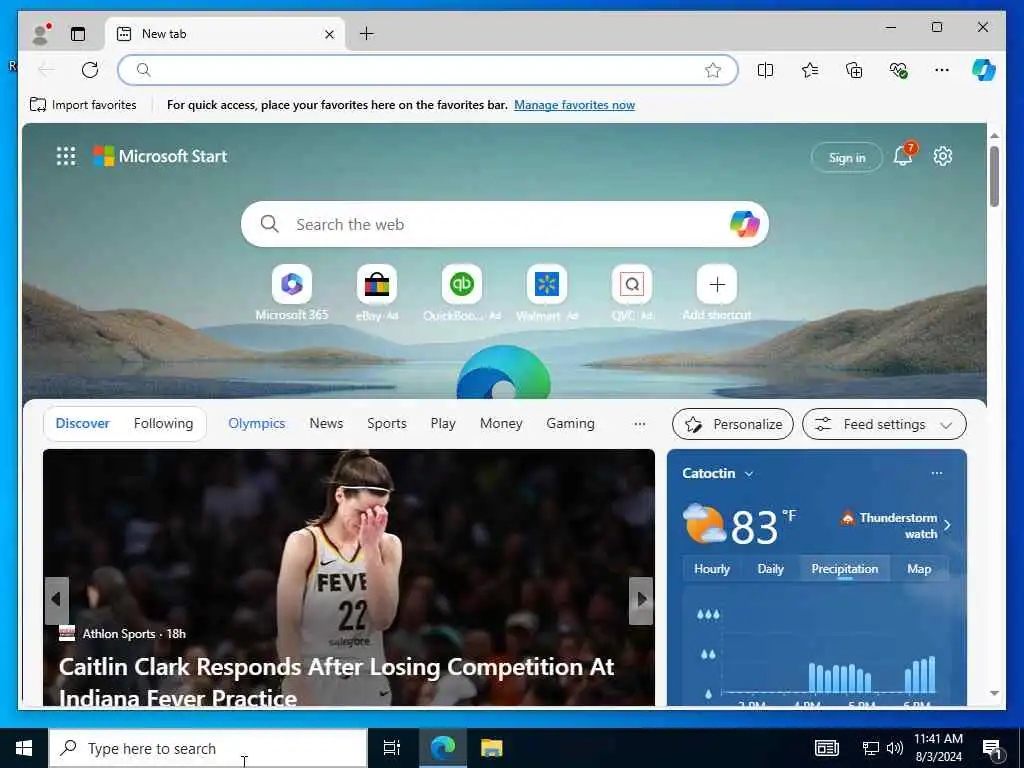Open Olympics feed tab

click(257, 423)
